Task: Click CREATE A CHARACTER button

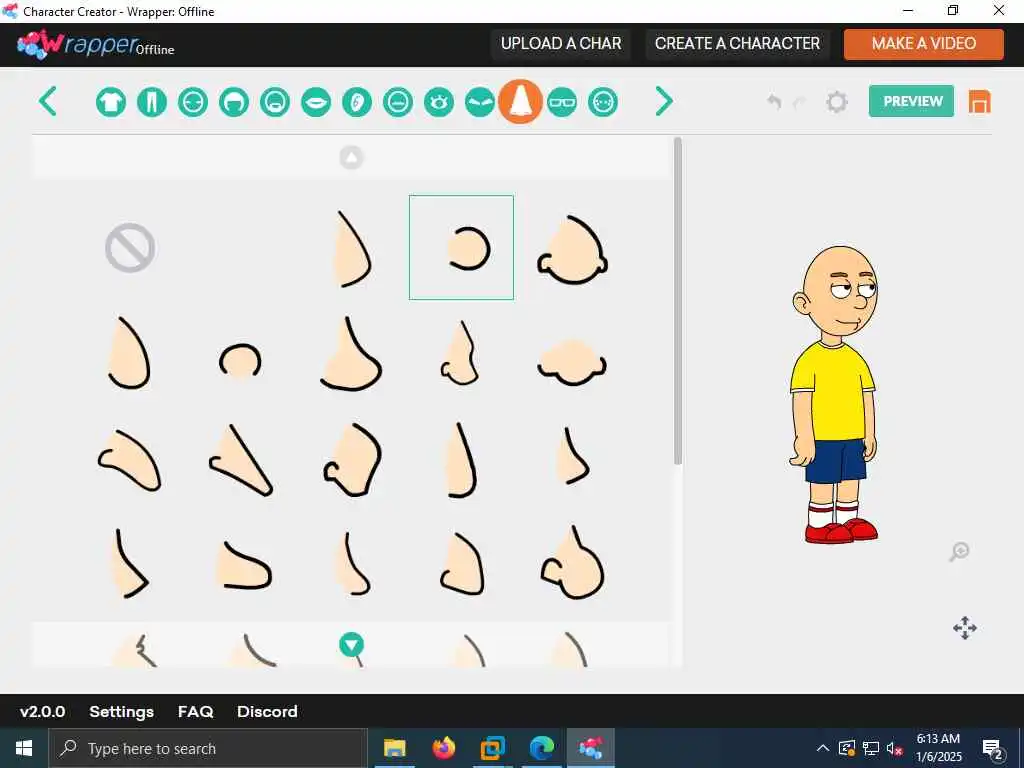Action: (737, 44)
